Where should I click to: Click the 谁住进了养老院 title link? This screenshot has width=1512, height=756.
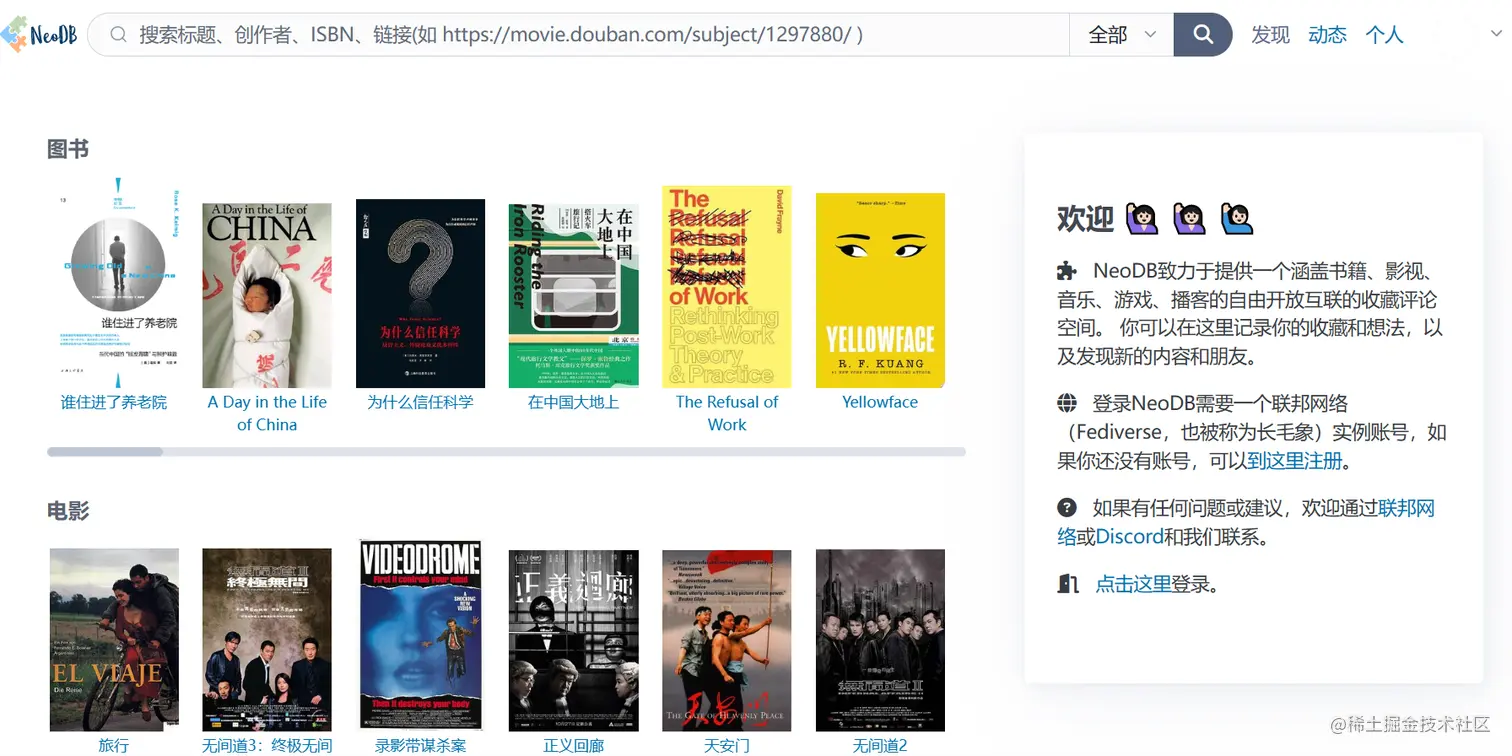click(114, 402)
